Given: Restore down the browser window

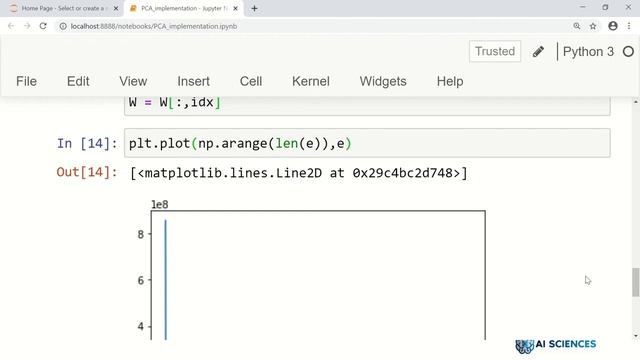Looking at the screenshot, I should 605,7.
